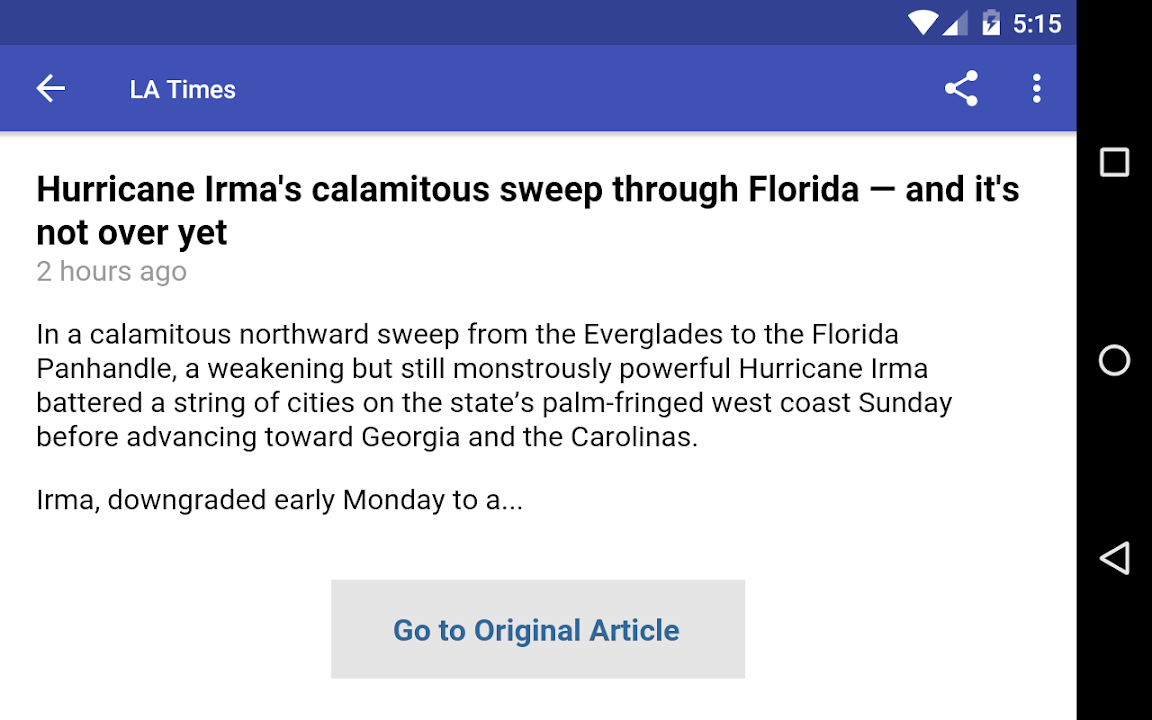Tap the back arrow in the app bar
This screenshot has height=720, width=1152.
(51, 89)
